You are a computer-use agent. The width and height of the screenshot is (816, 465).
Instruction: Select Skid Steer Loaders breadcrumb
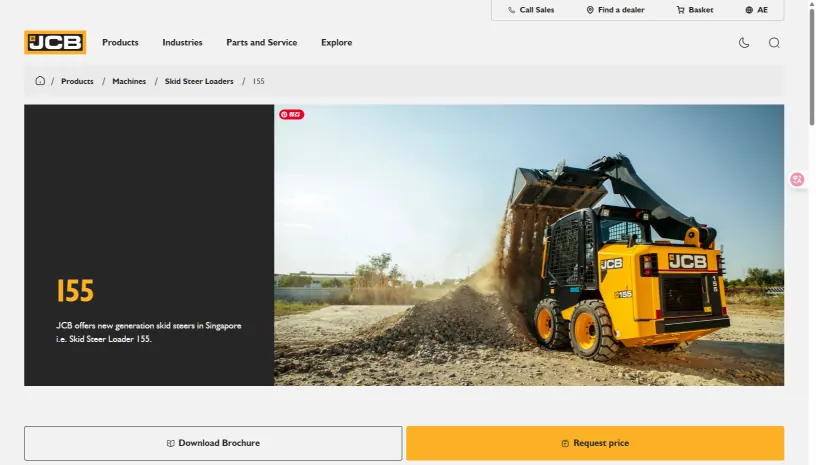(x=199, y=81)
